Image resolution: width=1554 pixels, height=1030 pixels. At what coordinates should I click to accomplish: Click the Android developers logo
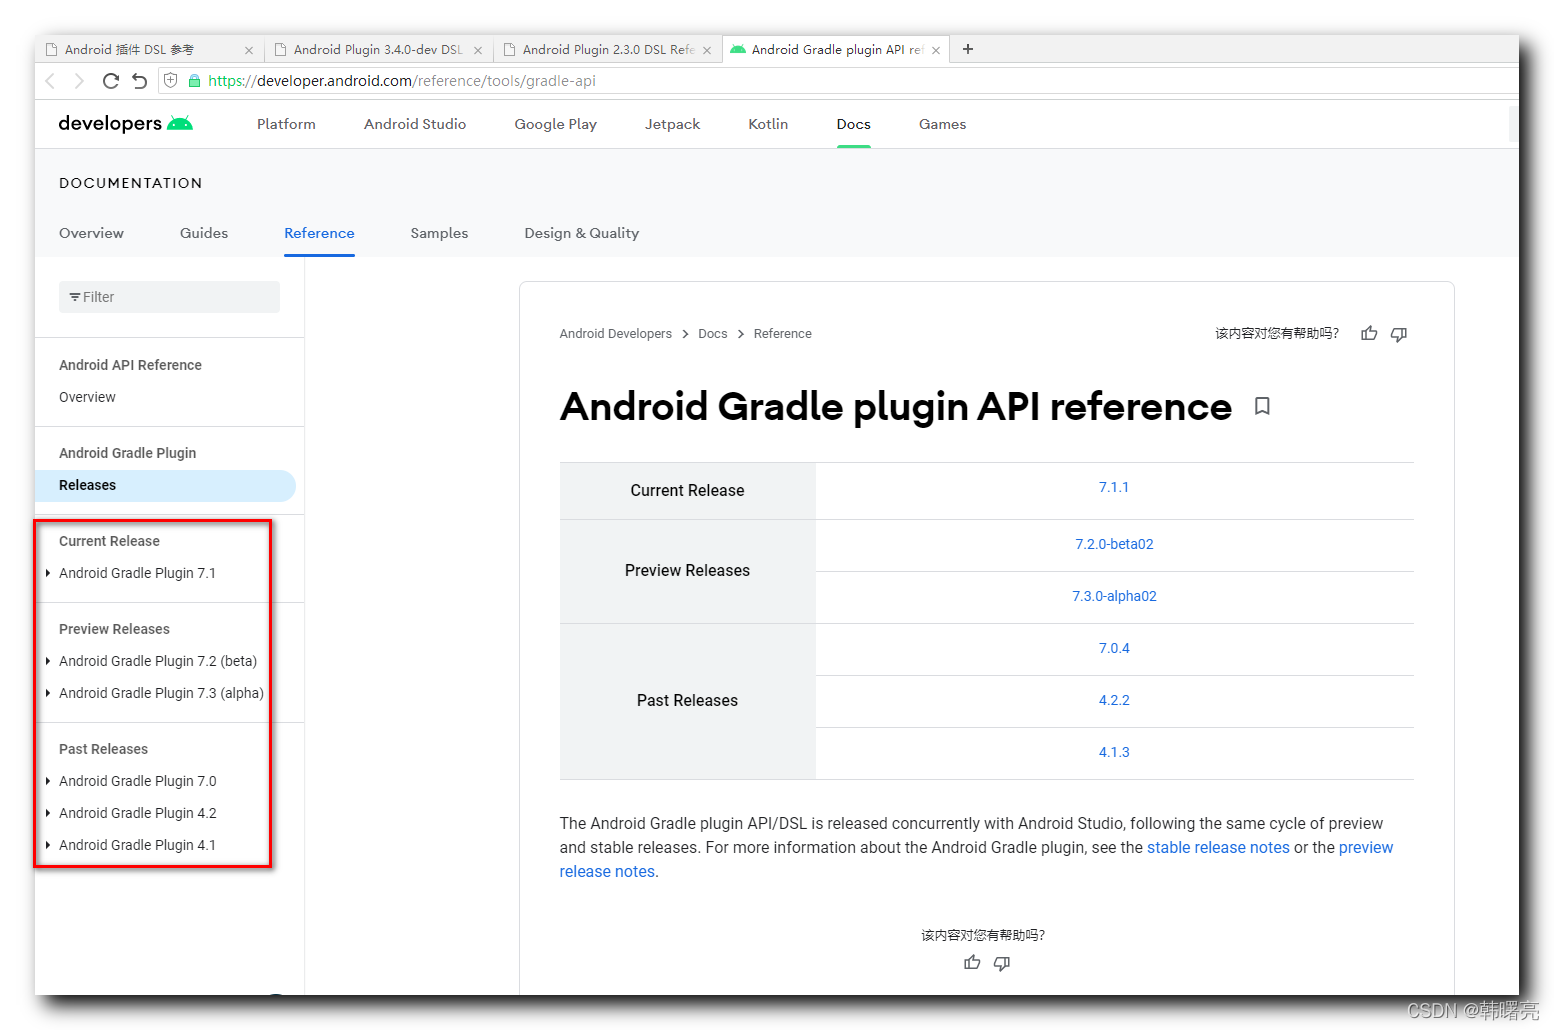(126, 123)
